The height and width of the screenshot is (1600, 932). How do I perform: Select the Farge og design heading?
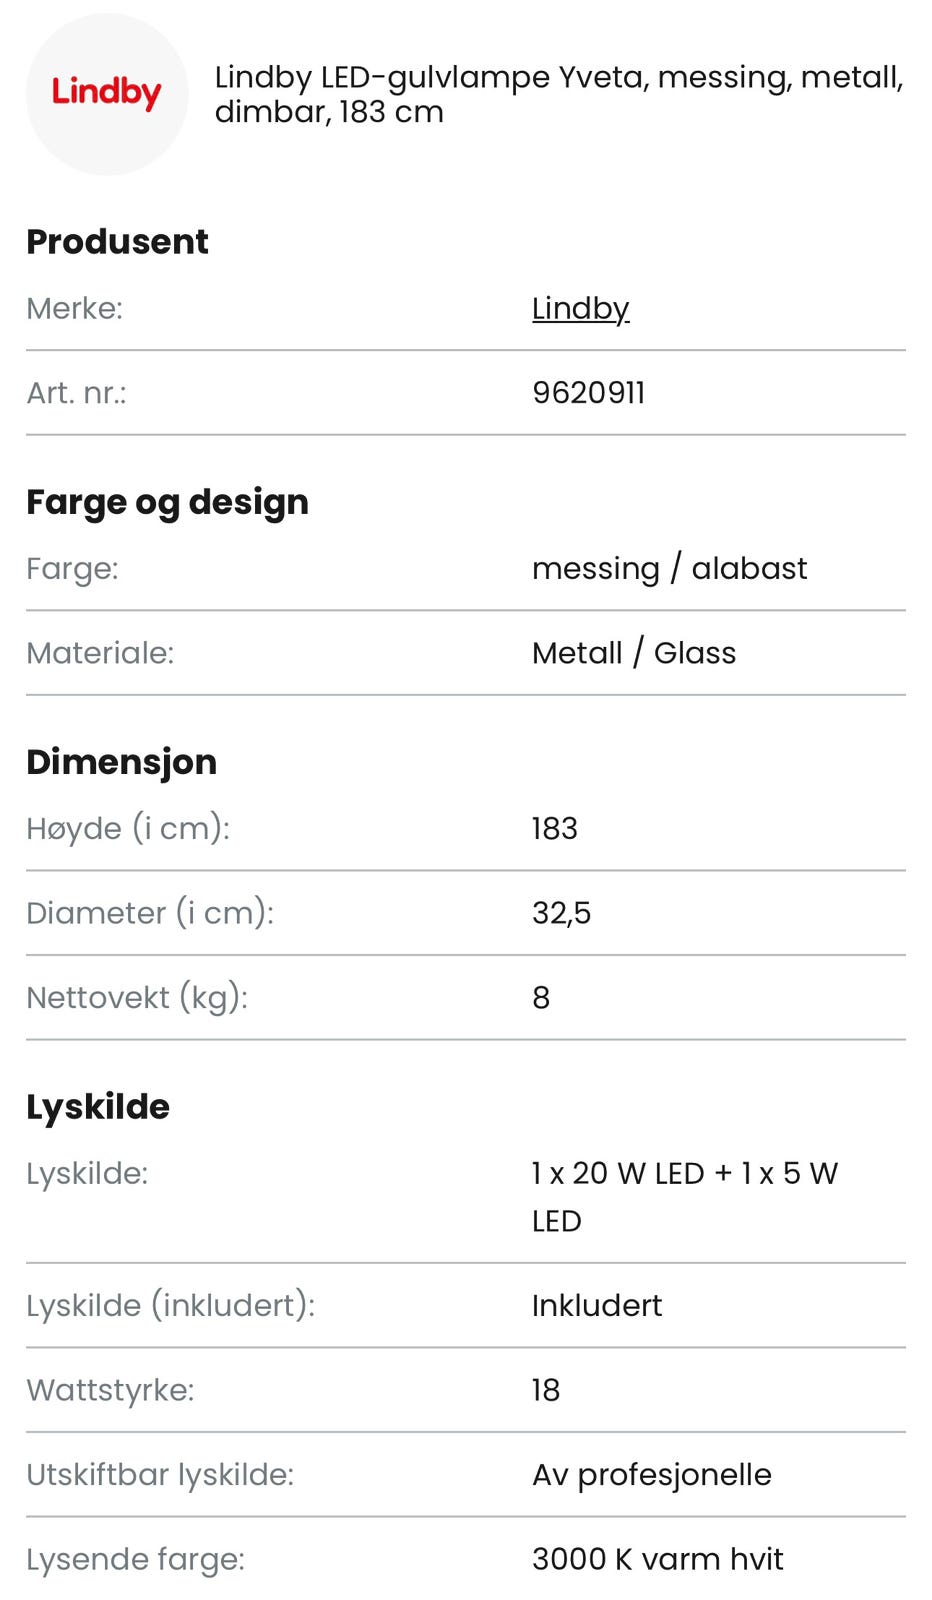pyautogui.click(x=167, y=502)
